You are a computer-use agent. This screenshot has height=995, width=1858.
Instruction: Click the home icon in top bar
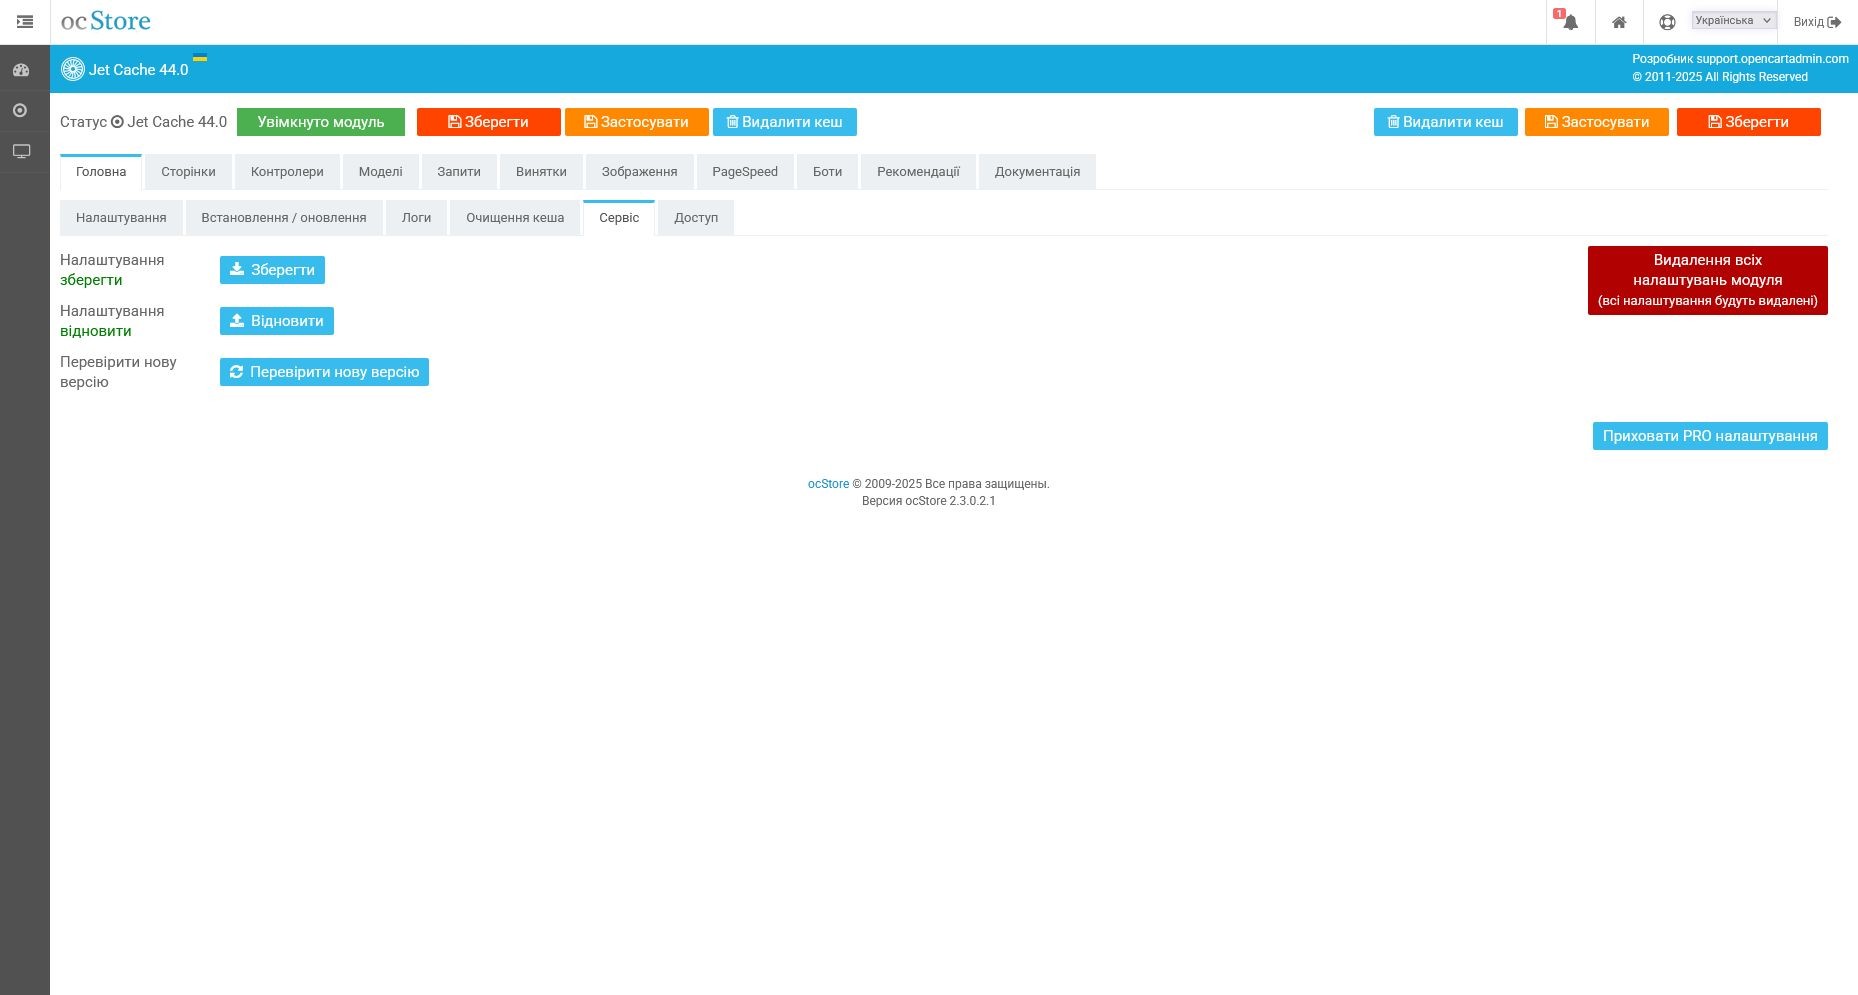(1619, 21)
